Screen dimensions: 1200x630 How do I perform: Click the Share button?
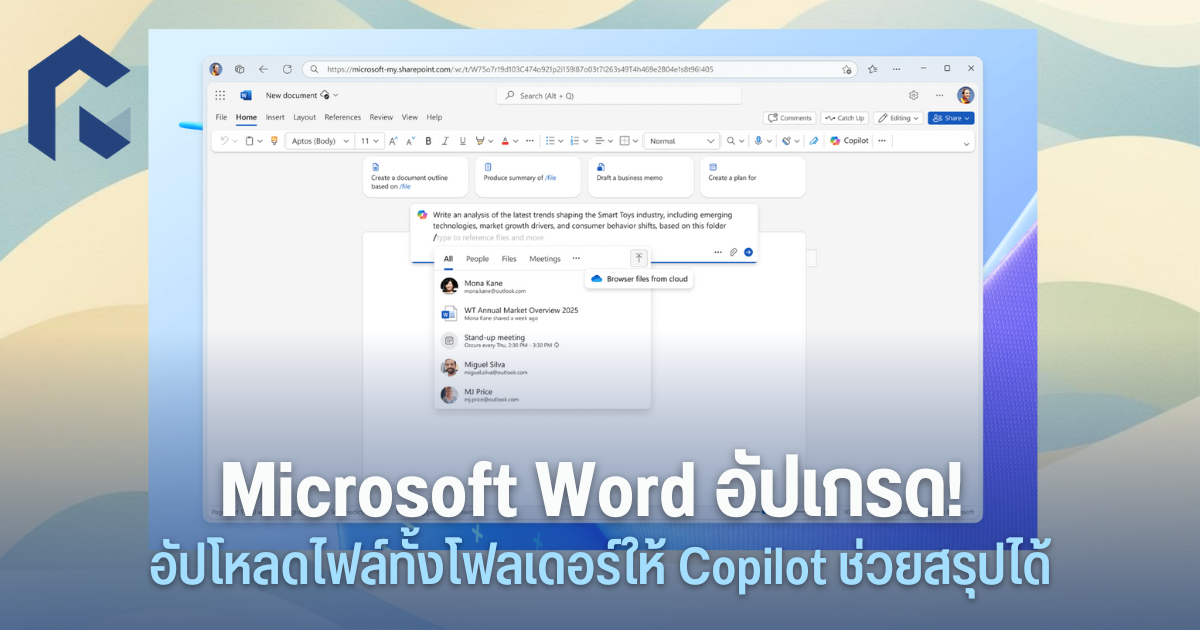click(950, 118)
